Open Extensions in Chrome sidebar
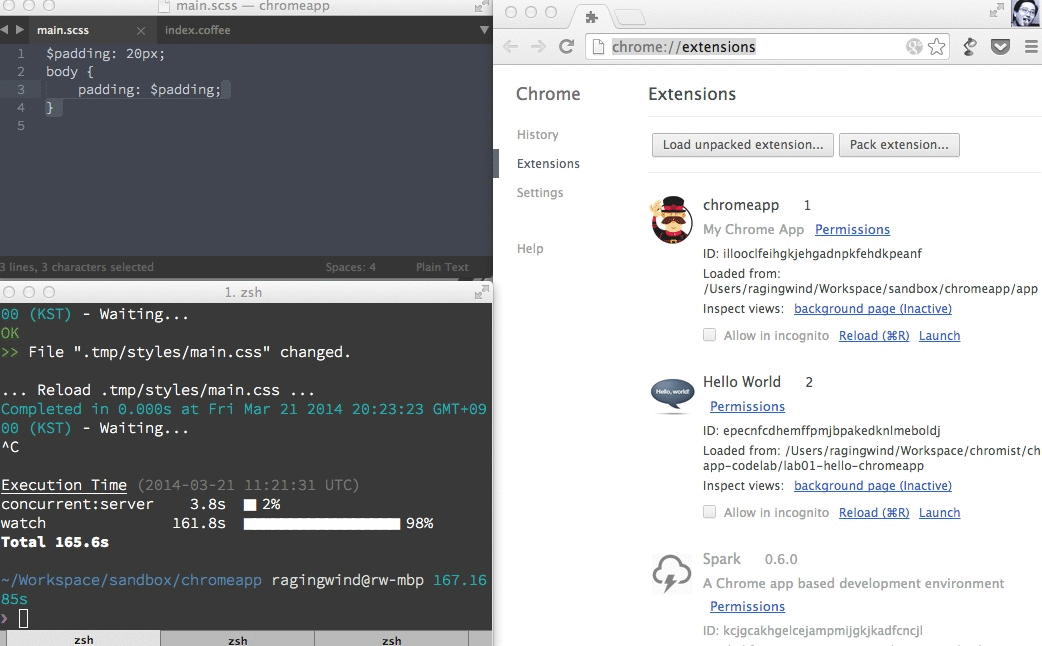The width and height of the screenshot is (1042, 646). coord(548,163)
